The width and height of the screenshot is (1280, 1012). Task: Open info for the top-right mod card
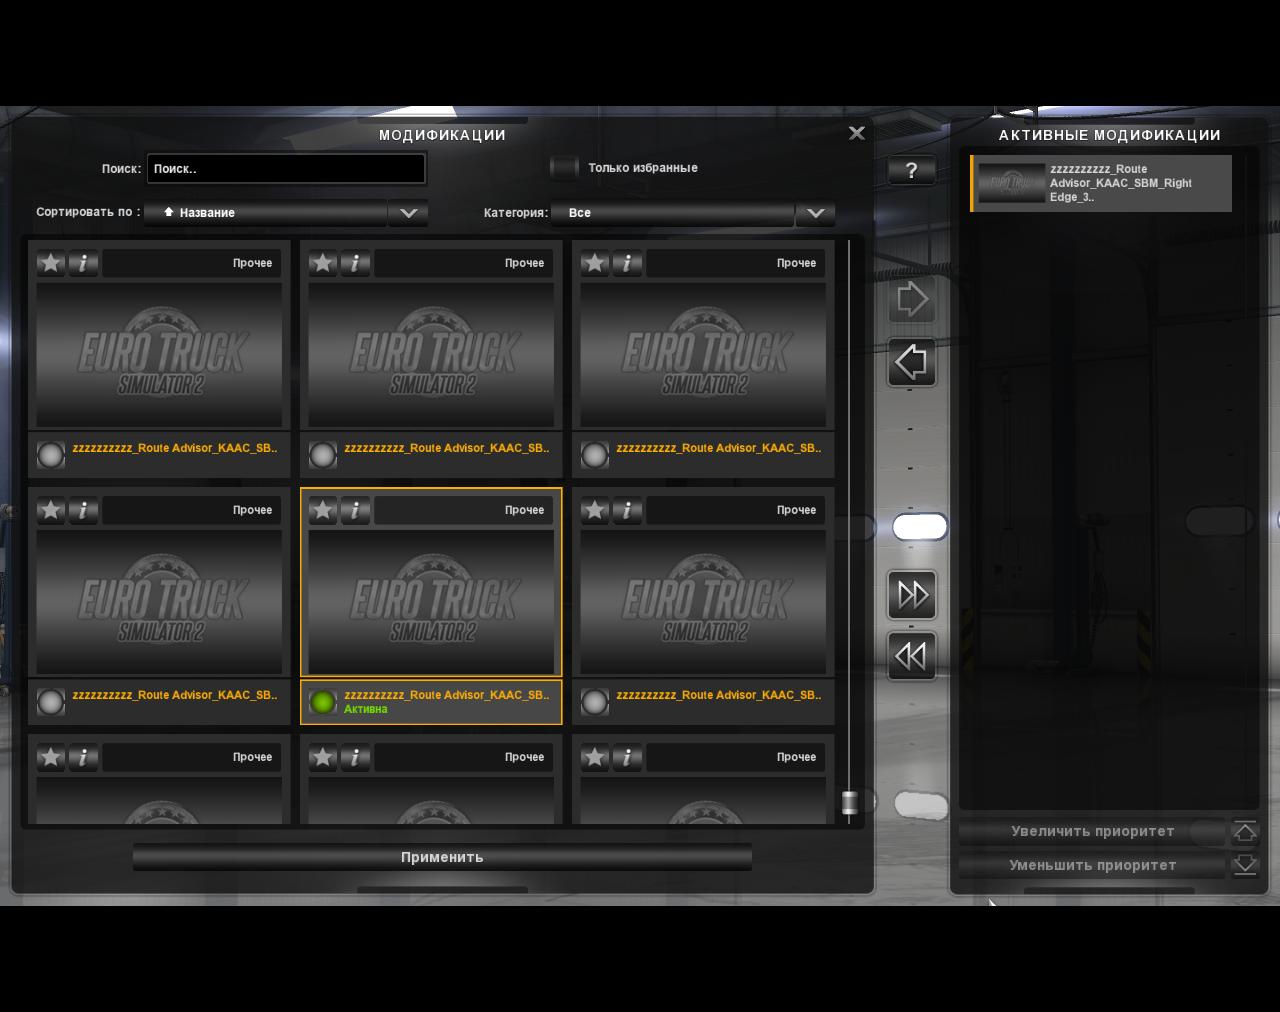point(627,263)
